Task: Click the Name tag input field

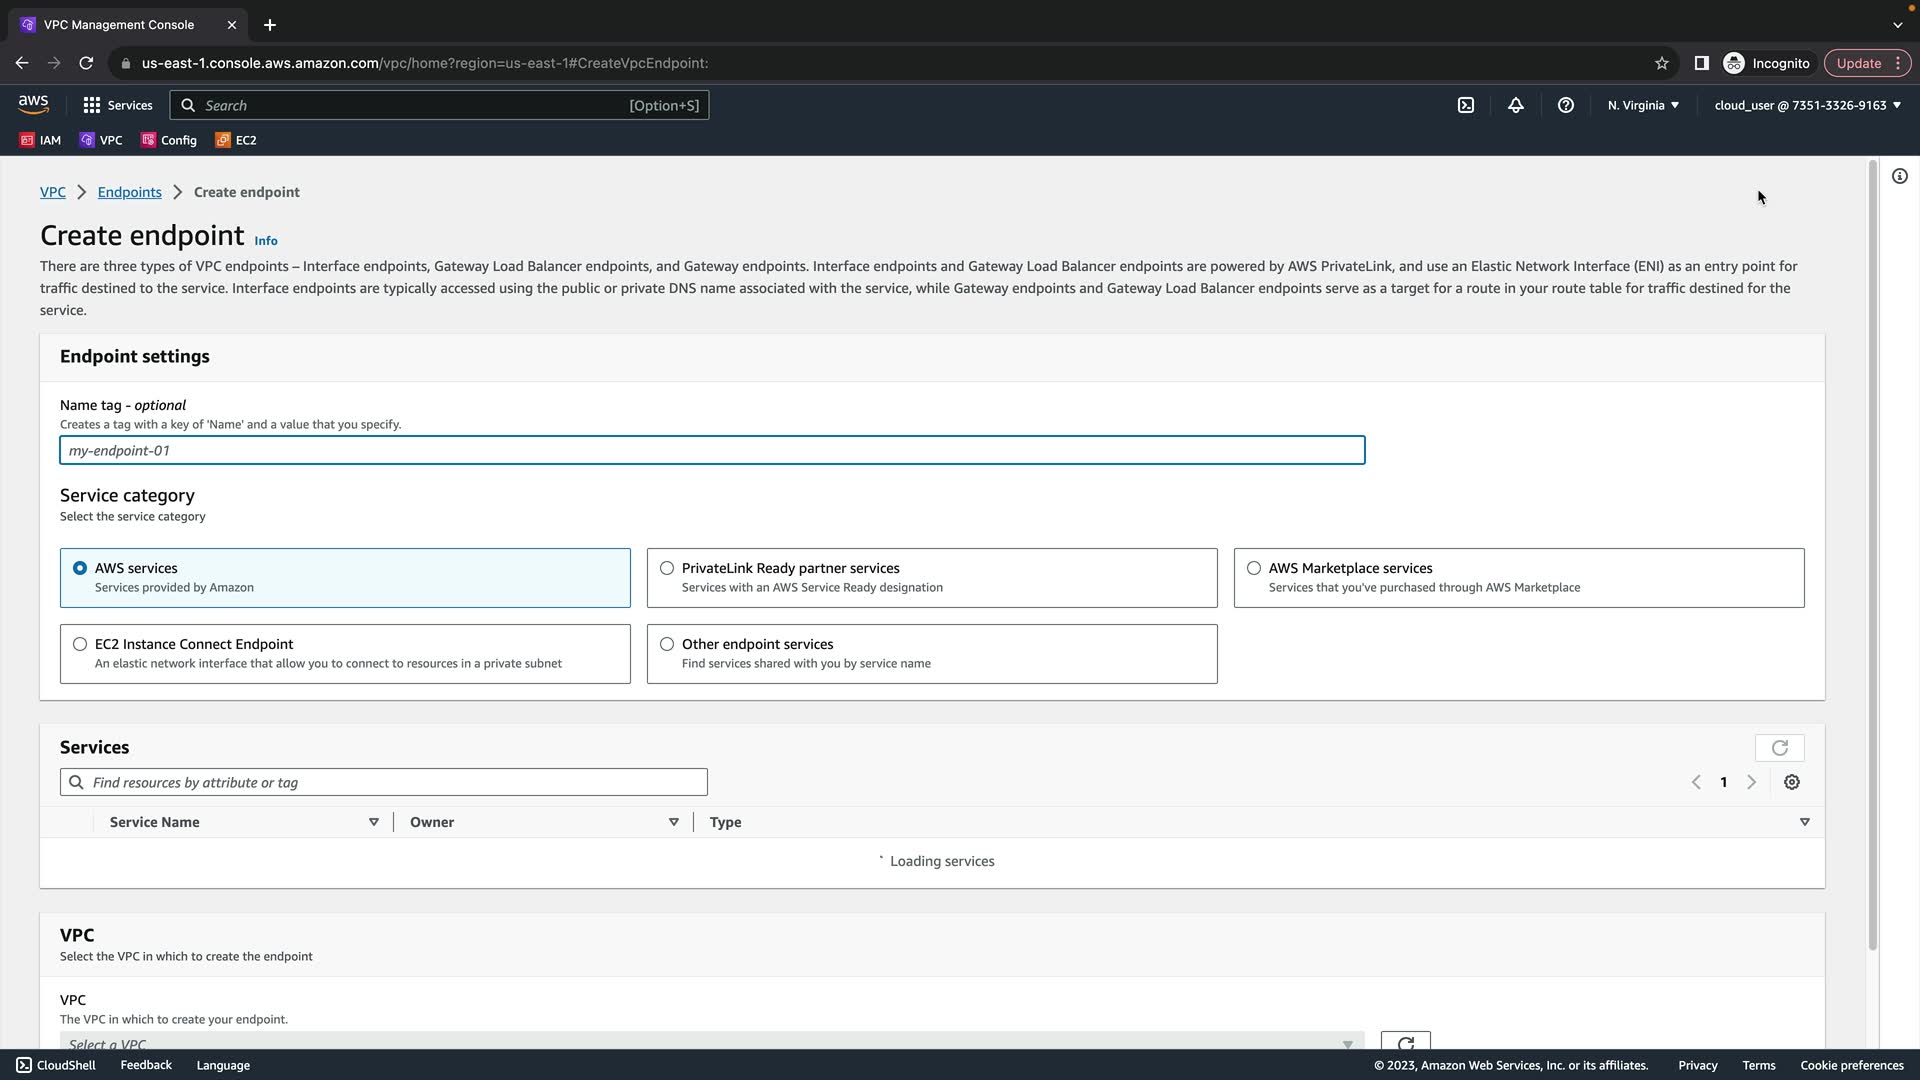Action: pos(711,450)
